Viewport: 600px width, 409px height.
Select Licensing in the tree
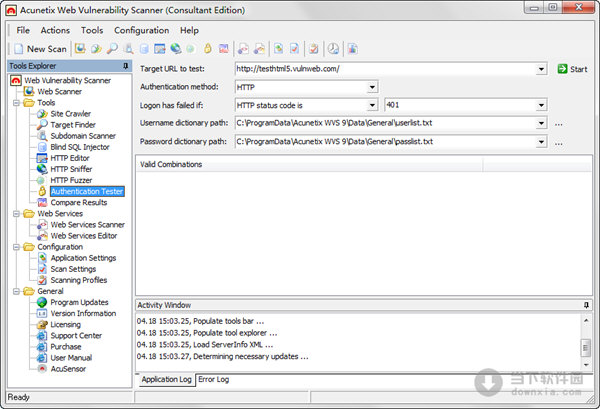click(65, 324)
